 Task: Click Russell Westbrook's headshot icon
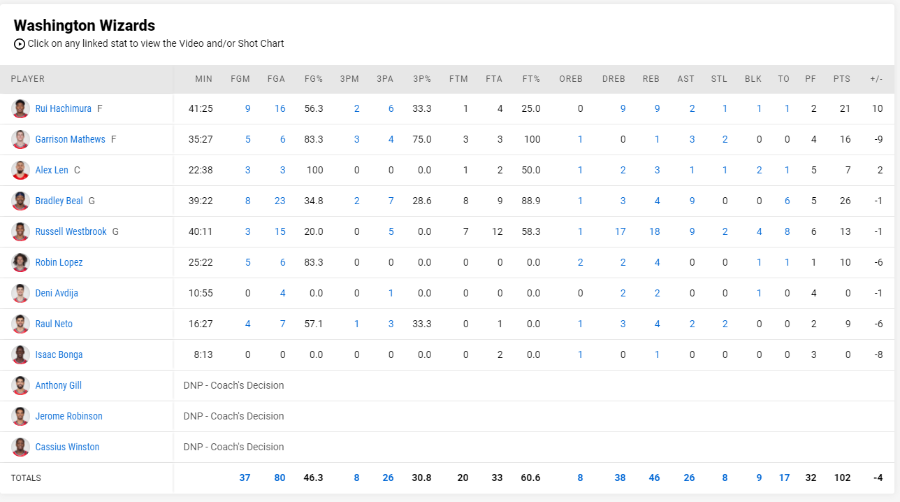pyautogui.click(x=21, y=231)
